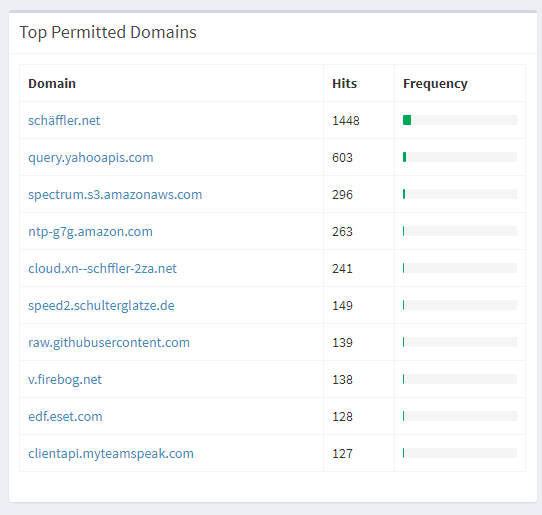Open clientapi.myteamspeak.com link
Screen dimensions: 542x515
[x=111, y=454]
